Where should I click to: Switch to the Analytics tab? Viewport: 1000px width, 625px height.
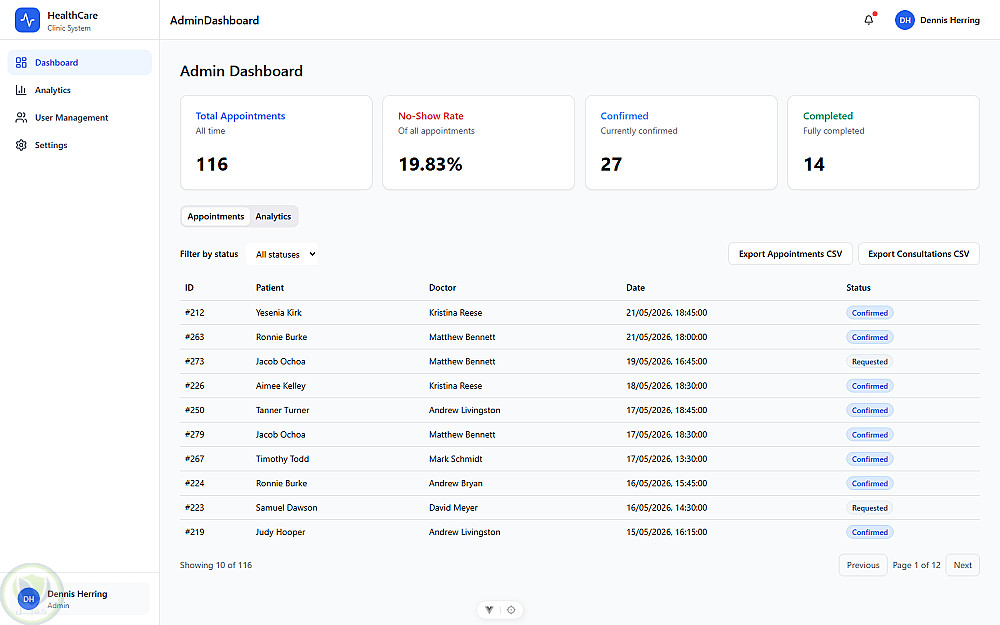click(273, 216)
